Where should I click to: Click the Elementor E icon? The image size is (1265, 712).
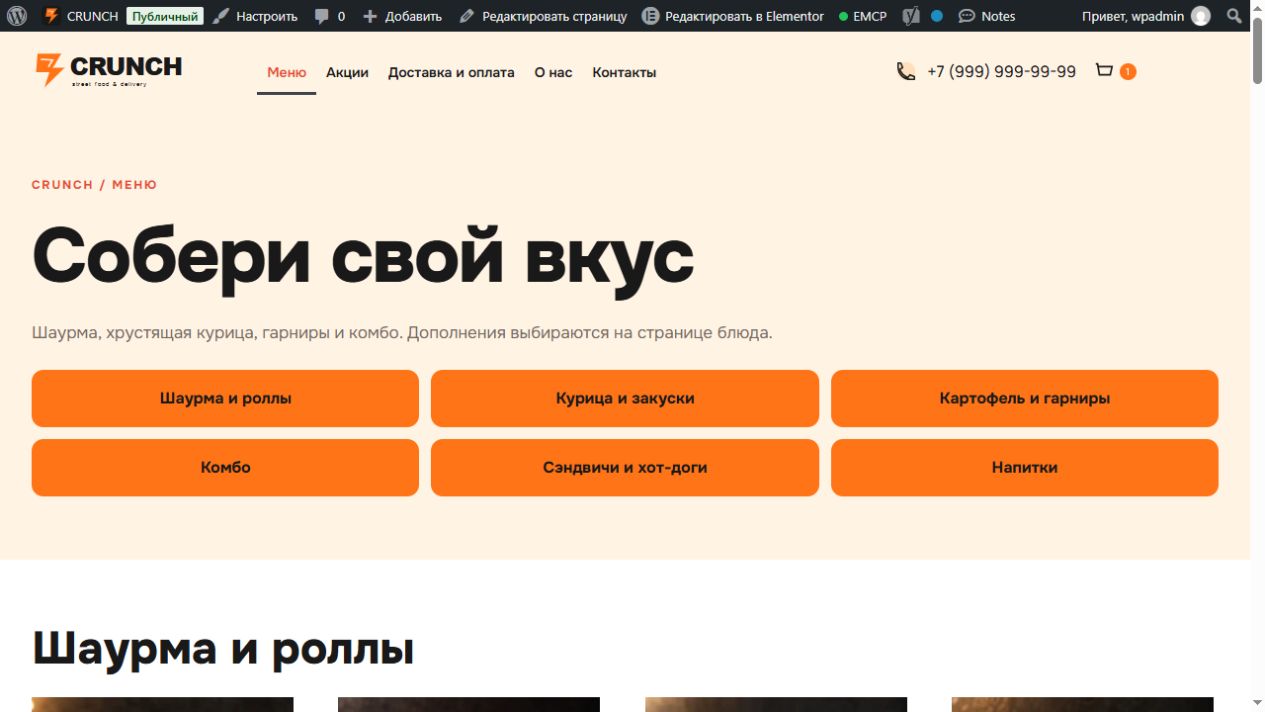coord(651,16)
